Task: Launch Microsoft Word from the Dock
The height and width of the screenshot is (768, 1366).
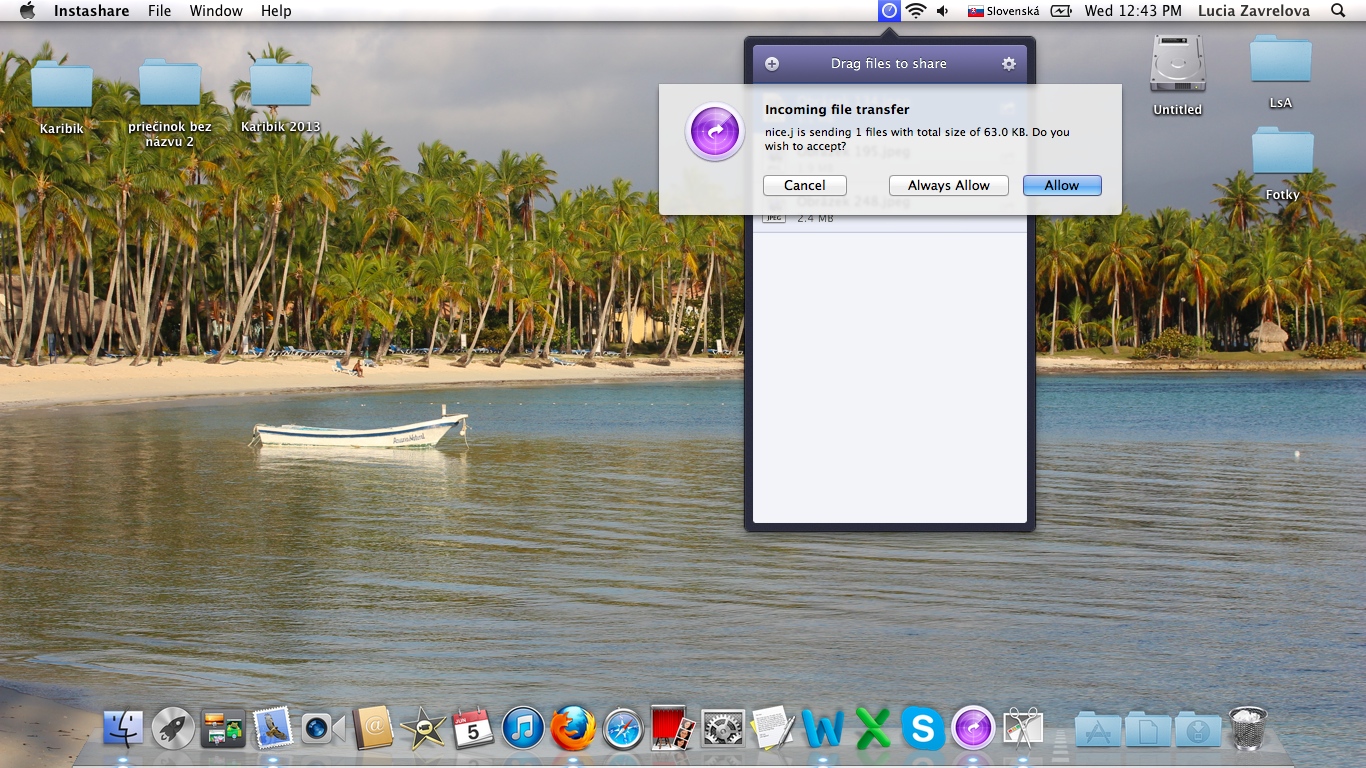Action: [823, 728]
